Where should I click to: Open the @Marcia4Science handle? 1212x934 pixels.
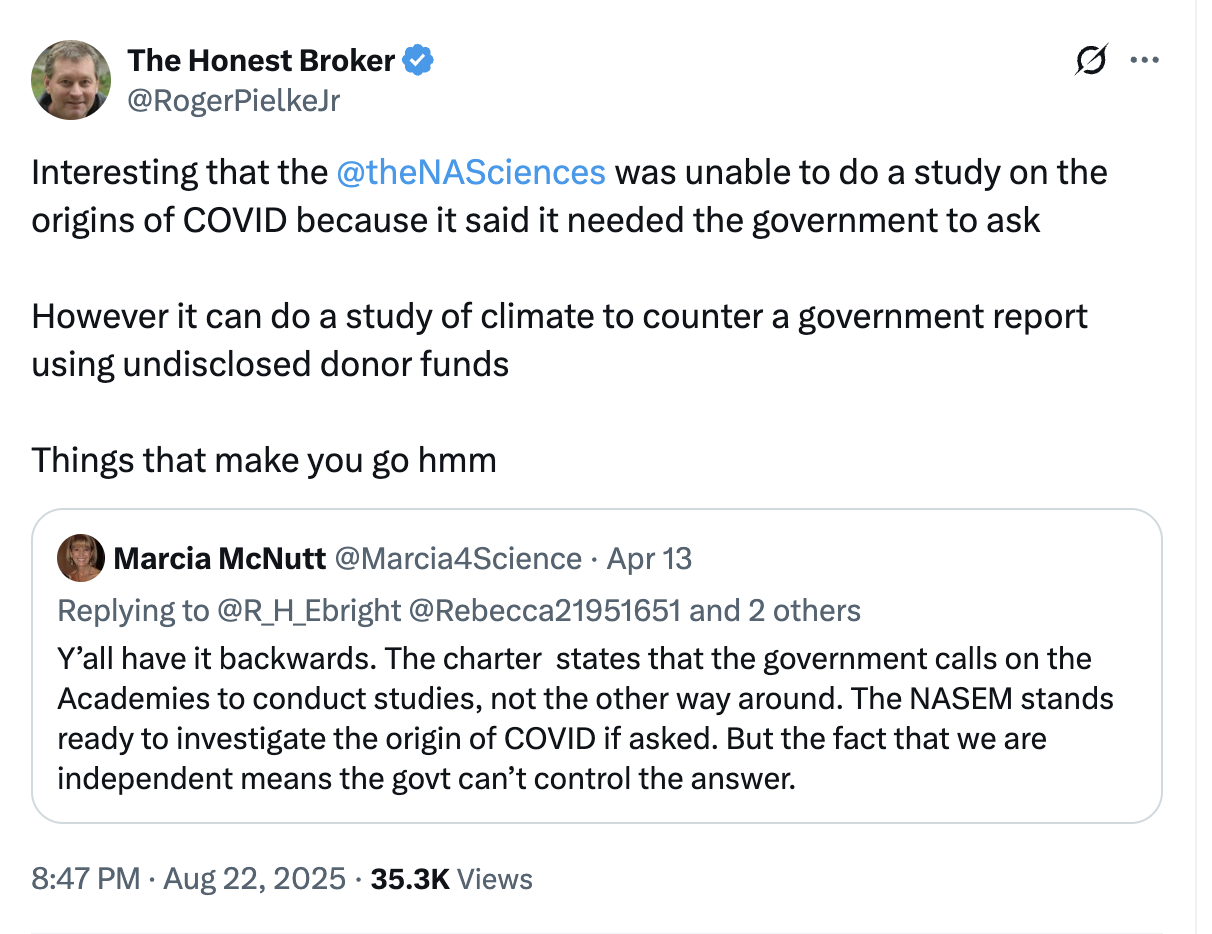pos(458,558)
